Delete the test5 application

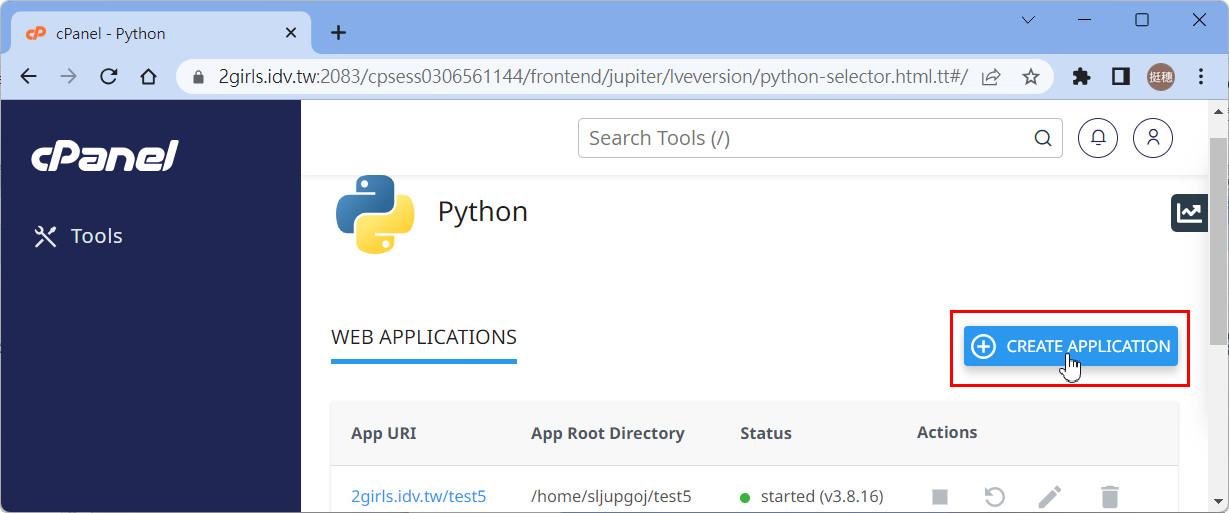coord(1109,496)
